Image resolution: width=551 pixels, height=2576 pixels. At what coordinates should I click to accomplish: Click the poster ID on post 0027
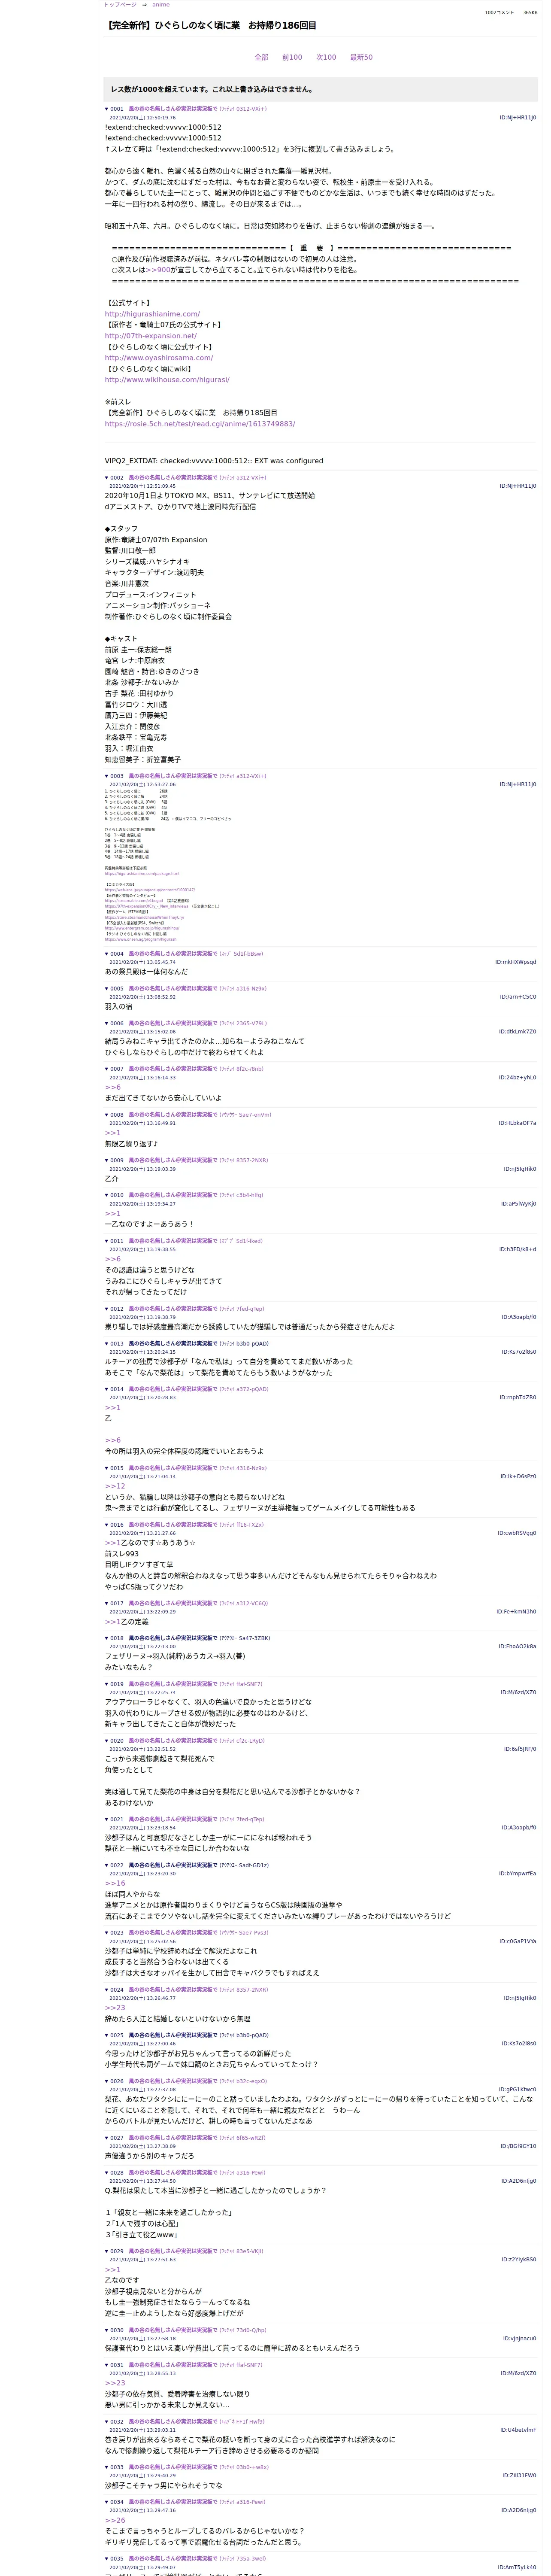click(x=518, y=2146)
